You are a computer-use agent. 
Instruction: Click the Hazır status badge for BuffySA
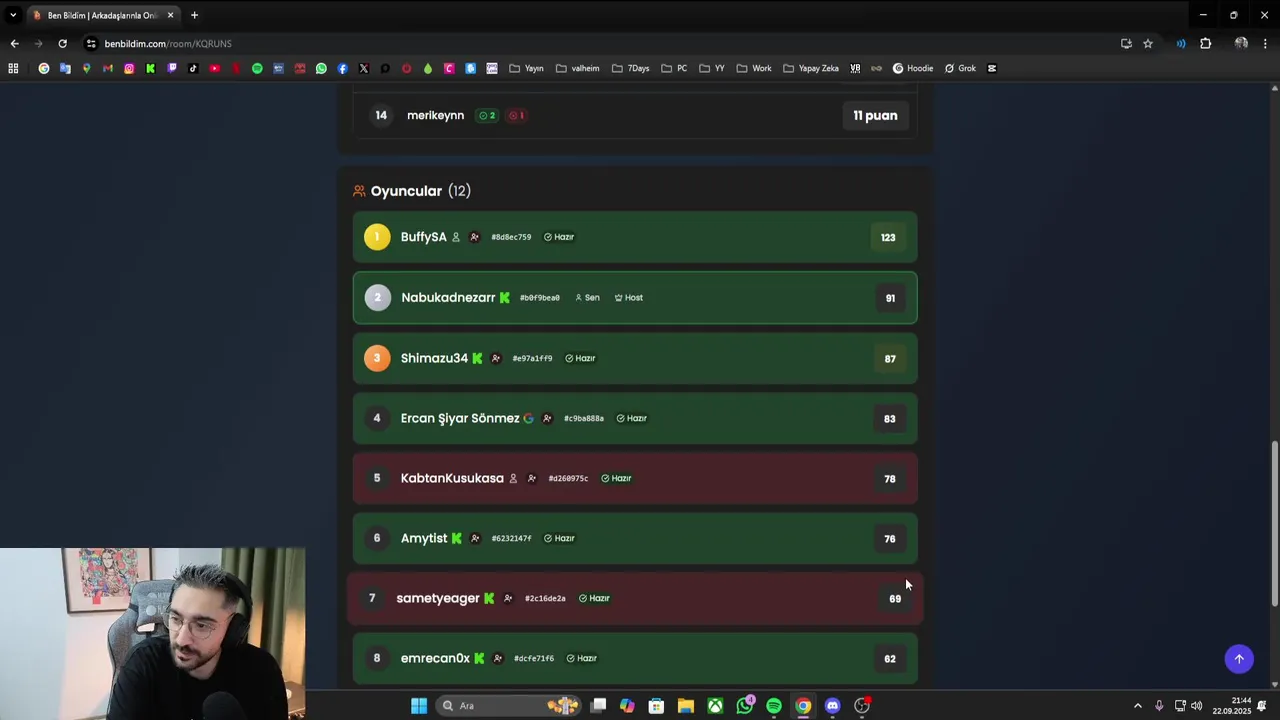(559, 237)
